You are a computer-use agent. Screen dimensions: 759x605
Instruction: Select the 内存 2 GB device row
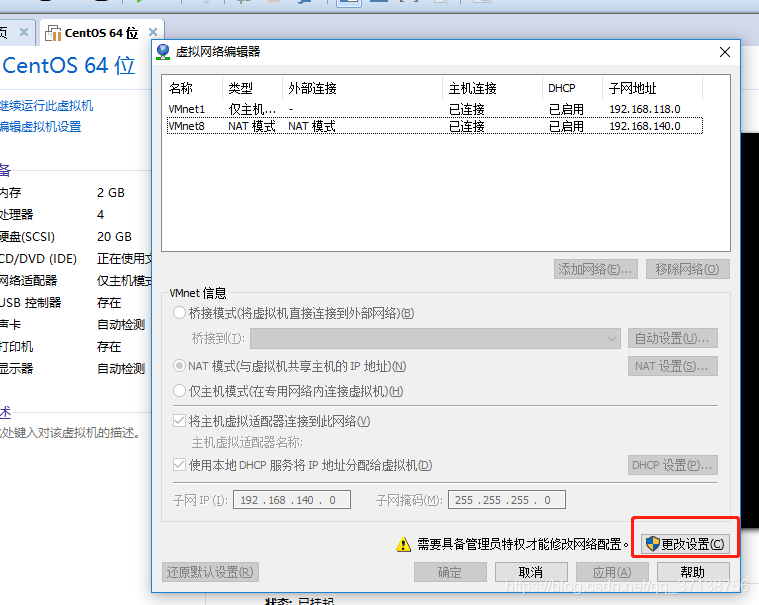pyautogui.click(x=76, y=193)
